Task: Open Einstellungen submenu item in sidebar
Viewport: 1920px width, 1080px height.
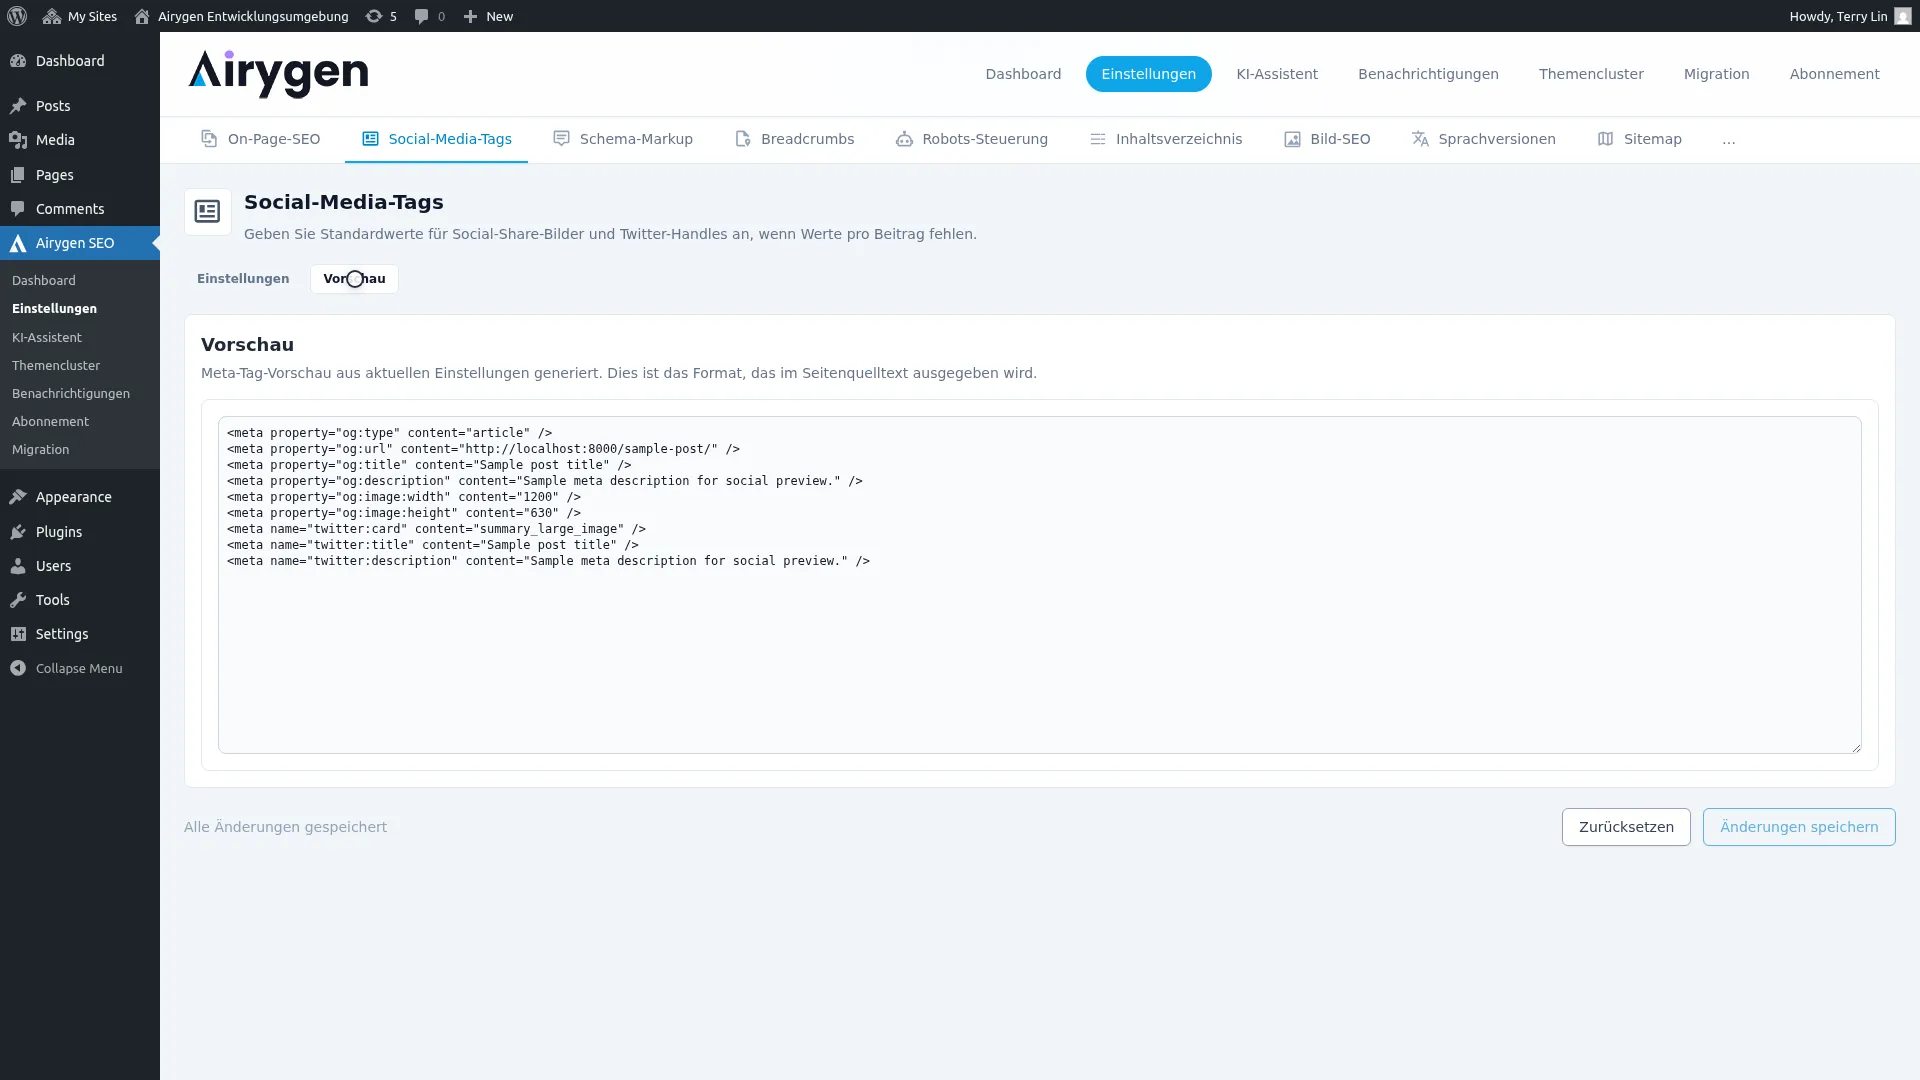Action: point(54,309)
